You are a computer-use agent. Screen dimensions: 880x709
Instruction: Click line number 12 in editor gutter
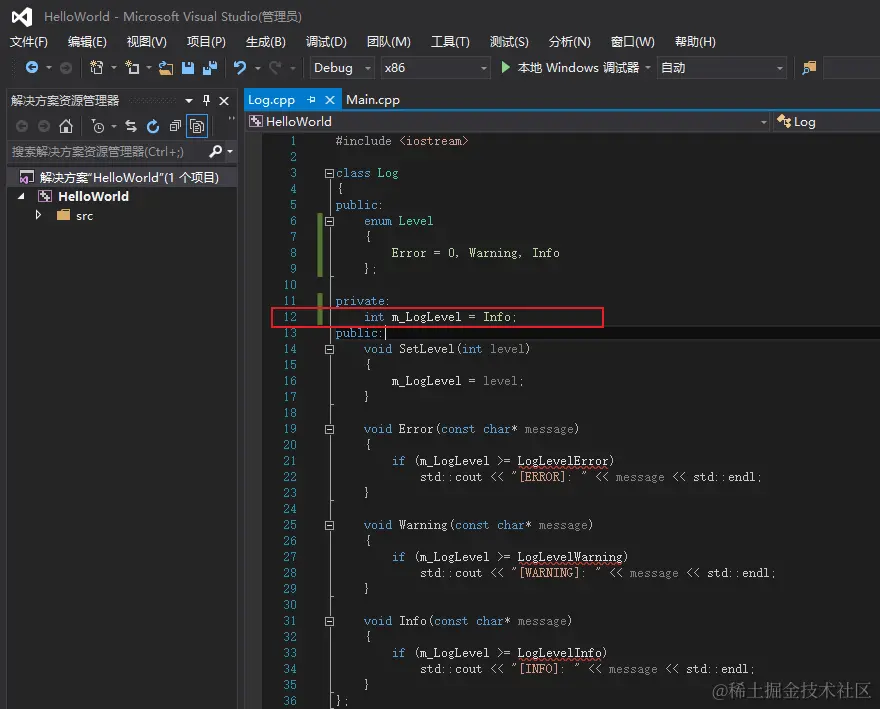[x=290, y=317]
